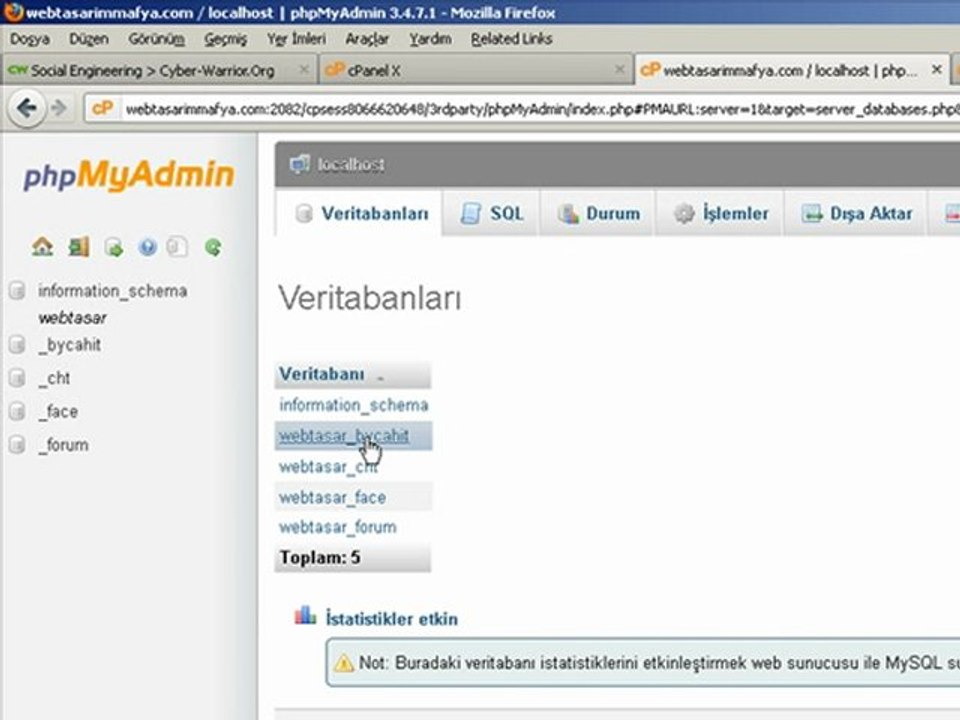Select the Veritabanları tab

360,213
